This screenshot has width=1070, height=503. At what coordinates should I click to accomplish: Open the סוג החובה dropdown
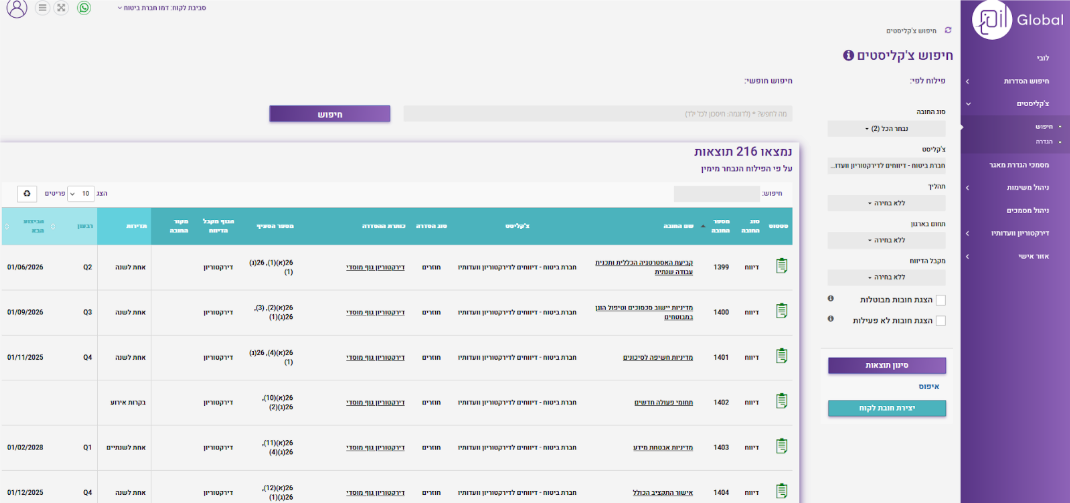coord(886,129)
